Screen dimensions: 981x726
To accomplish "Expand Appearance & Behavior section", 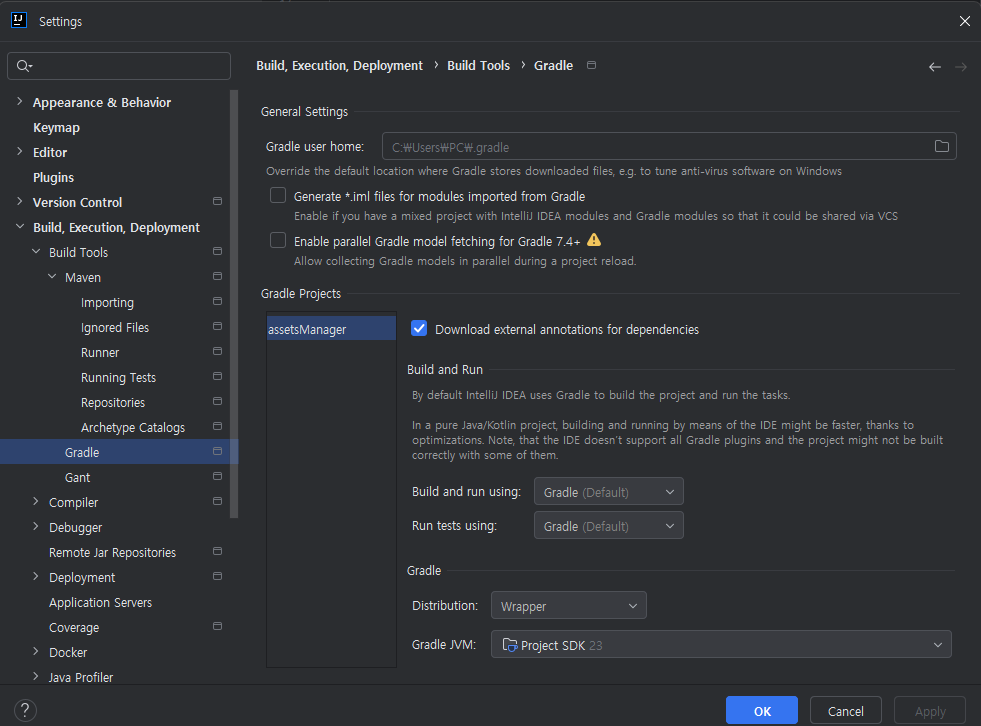I will pos(19,101).
